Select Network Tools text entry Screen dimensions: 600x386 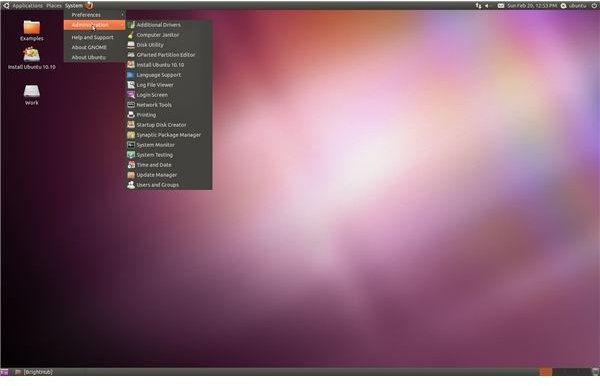pyautogui.click(x=154, y=105)
